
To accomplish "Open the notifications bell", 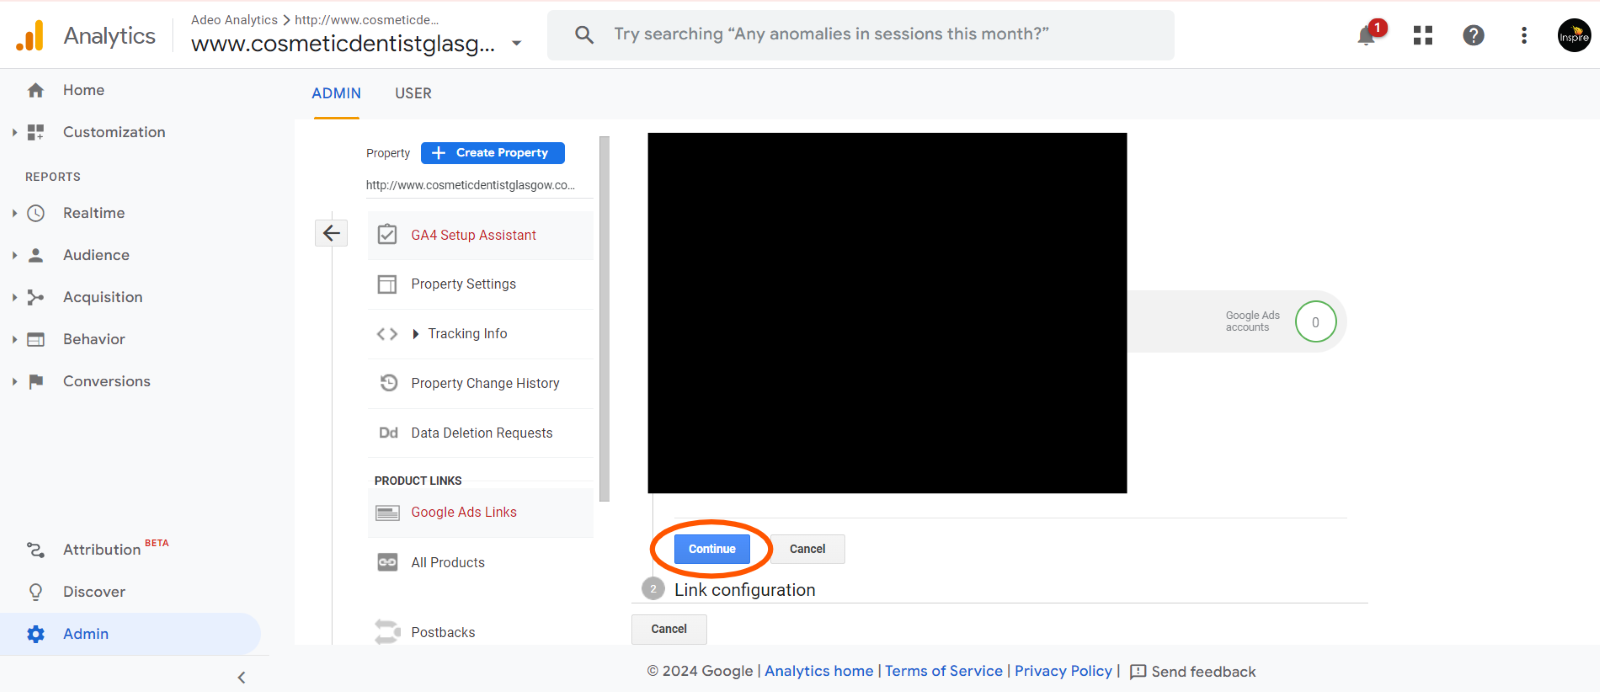I will pos(1366,36).
